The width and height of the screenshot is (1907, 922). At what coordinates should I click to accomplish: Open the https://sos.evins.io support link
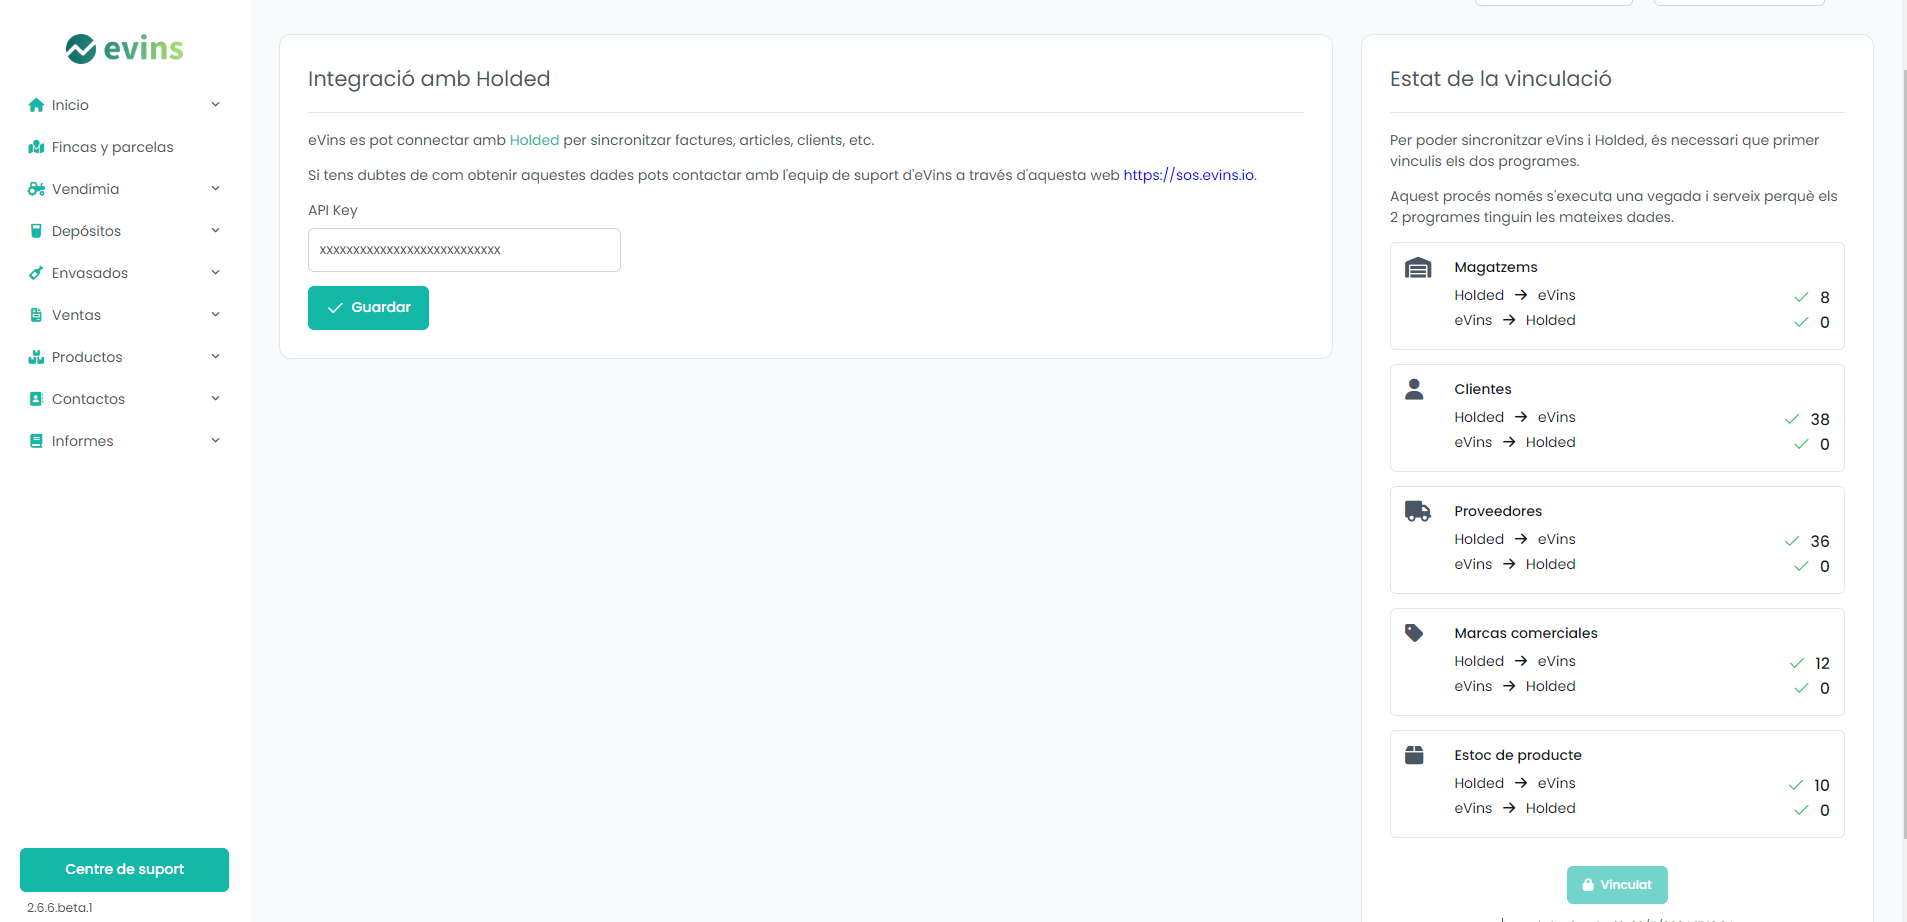pyautogui.click(x=1188, y=175)
